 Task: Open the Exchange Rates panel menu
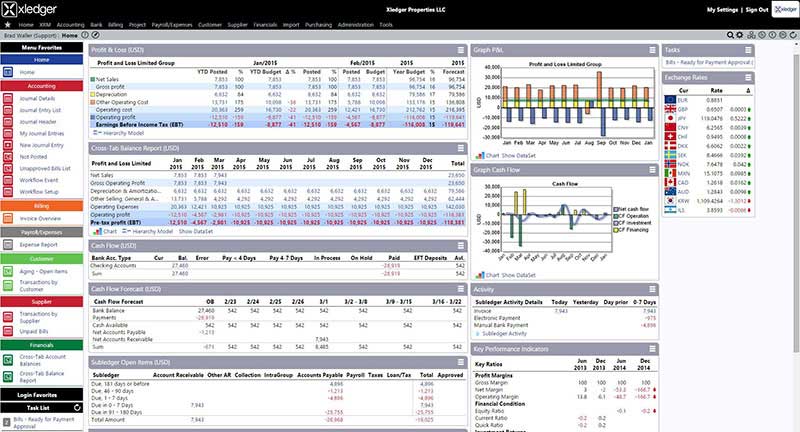pos(748,78)
